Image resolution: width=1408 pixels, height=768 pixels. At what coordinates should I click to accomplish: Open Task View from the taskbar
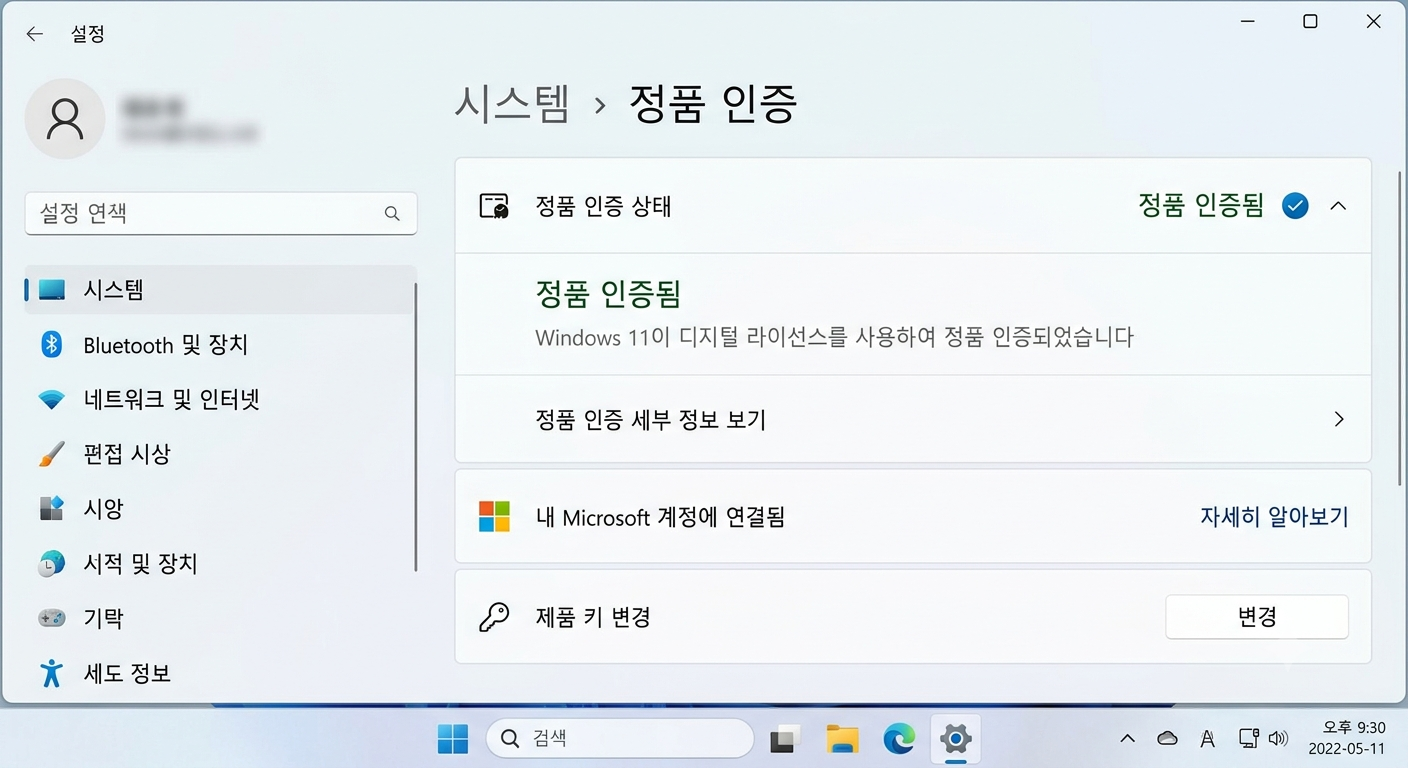tap(785, 740)
